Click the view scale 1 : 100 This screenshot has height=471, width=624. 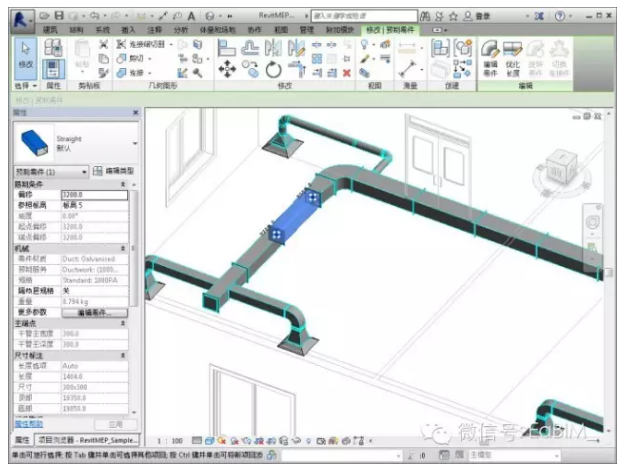click(170, 441)
